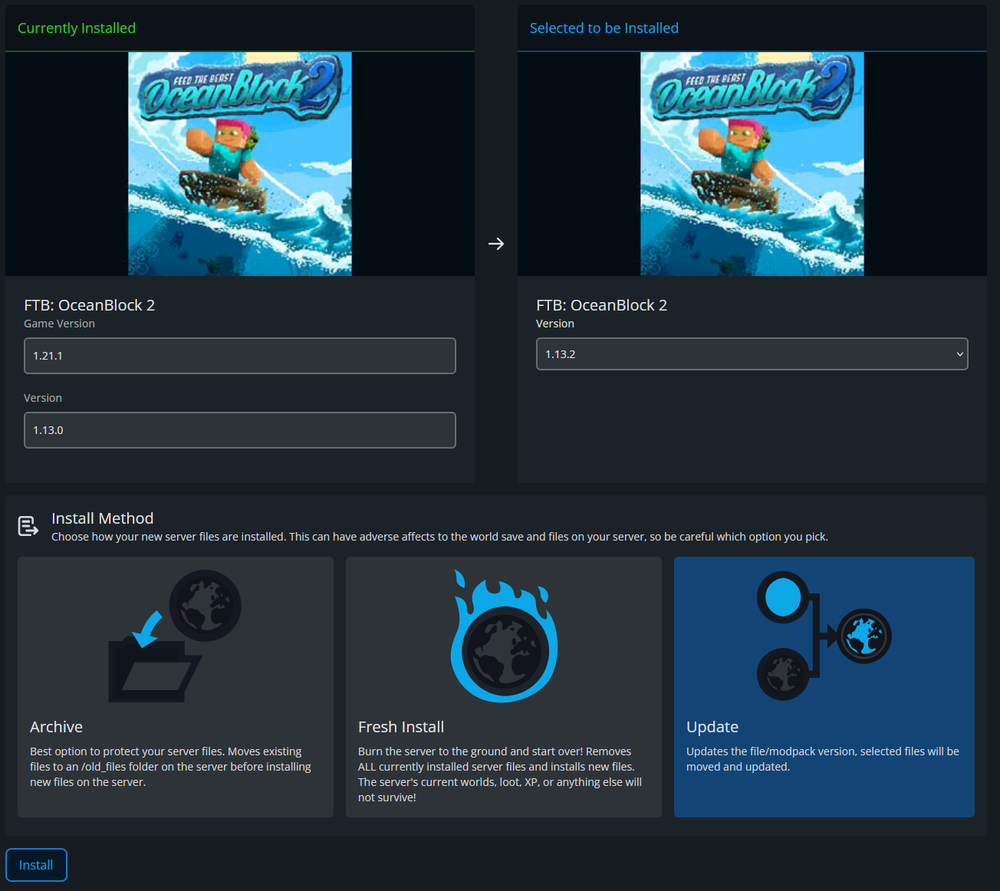Screen dimensions: 1000x891
Task: Click the OceanBlock 2 image under Selected to be Installed
Action: coord(752,164)
